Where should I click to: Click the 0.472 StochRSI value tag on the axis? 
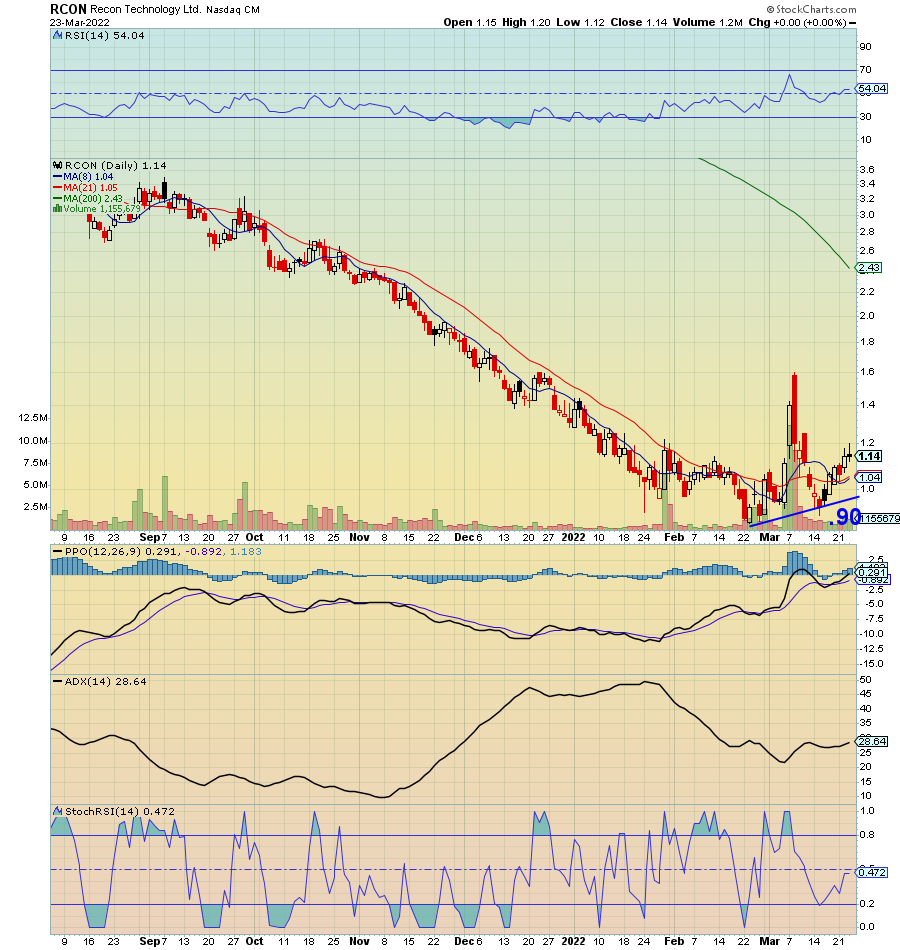pos(872,872)
